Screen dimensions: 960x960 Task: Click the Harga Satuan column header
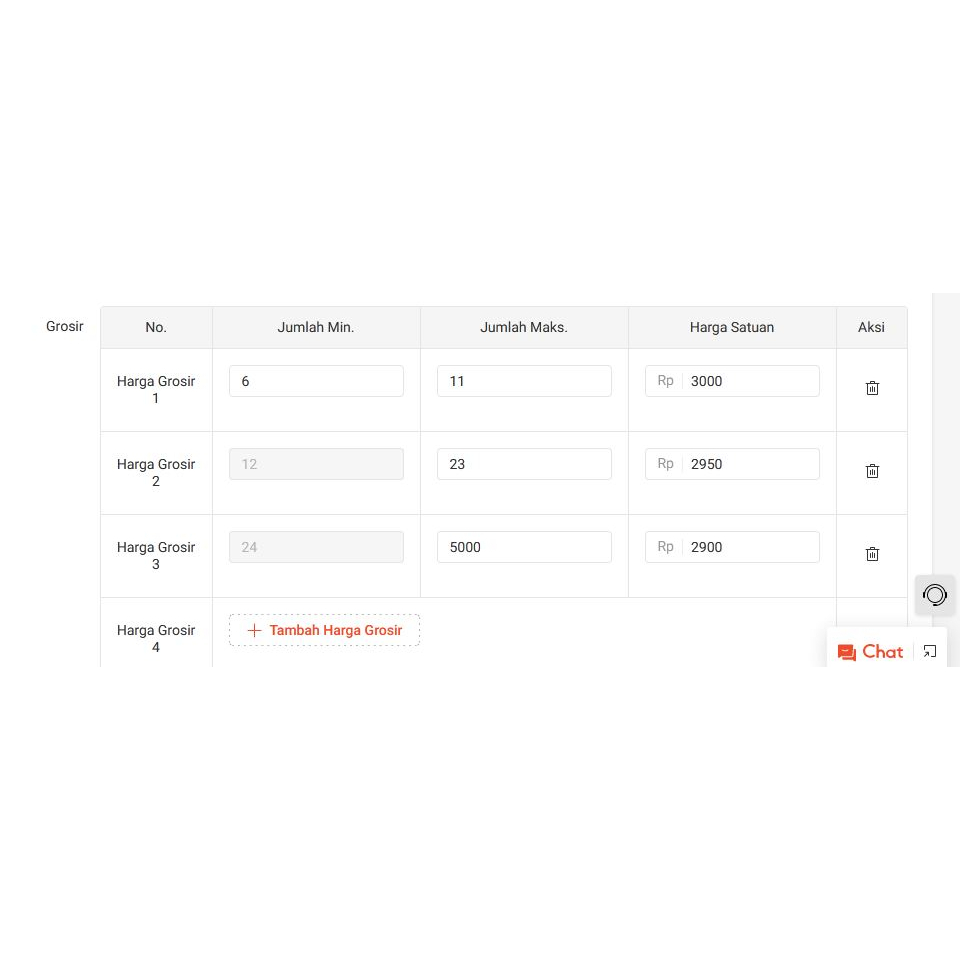point(732,328)
